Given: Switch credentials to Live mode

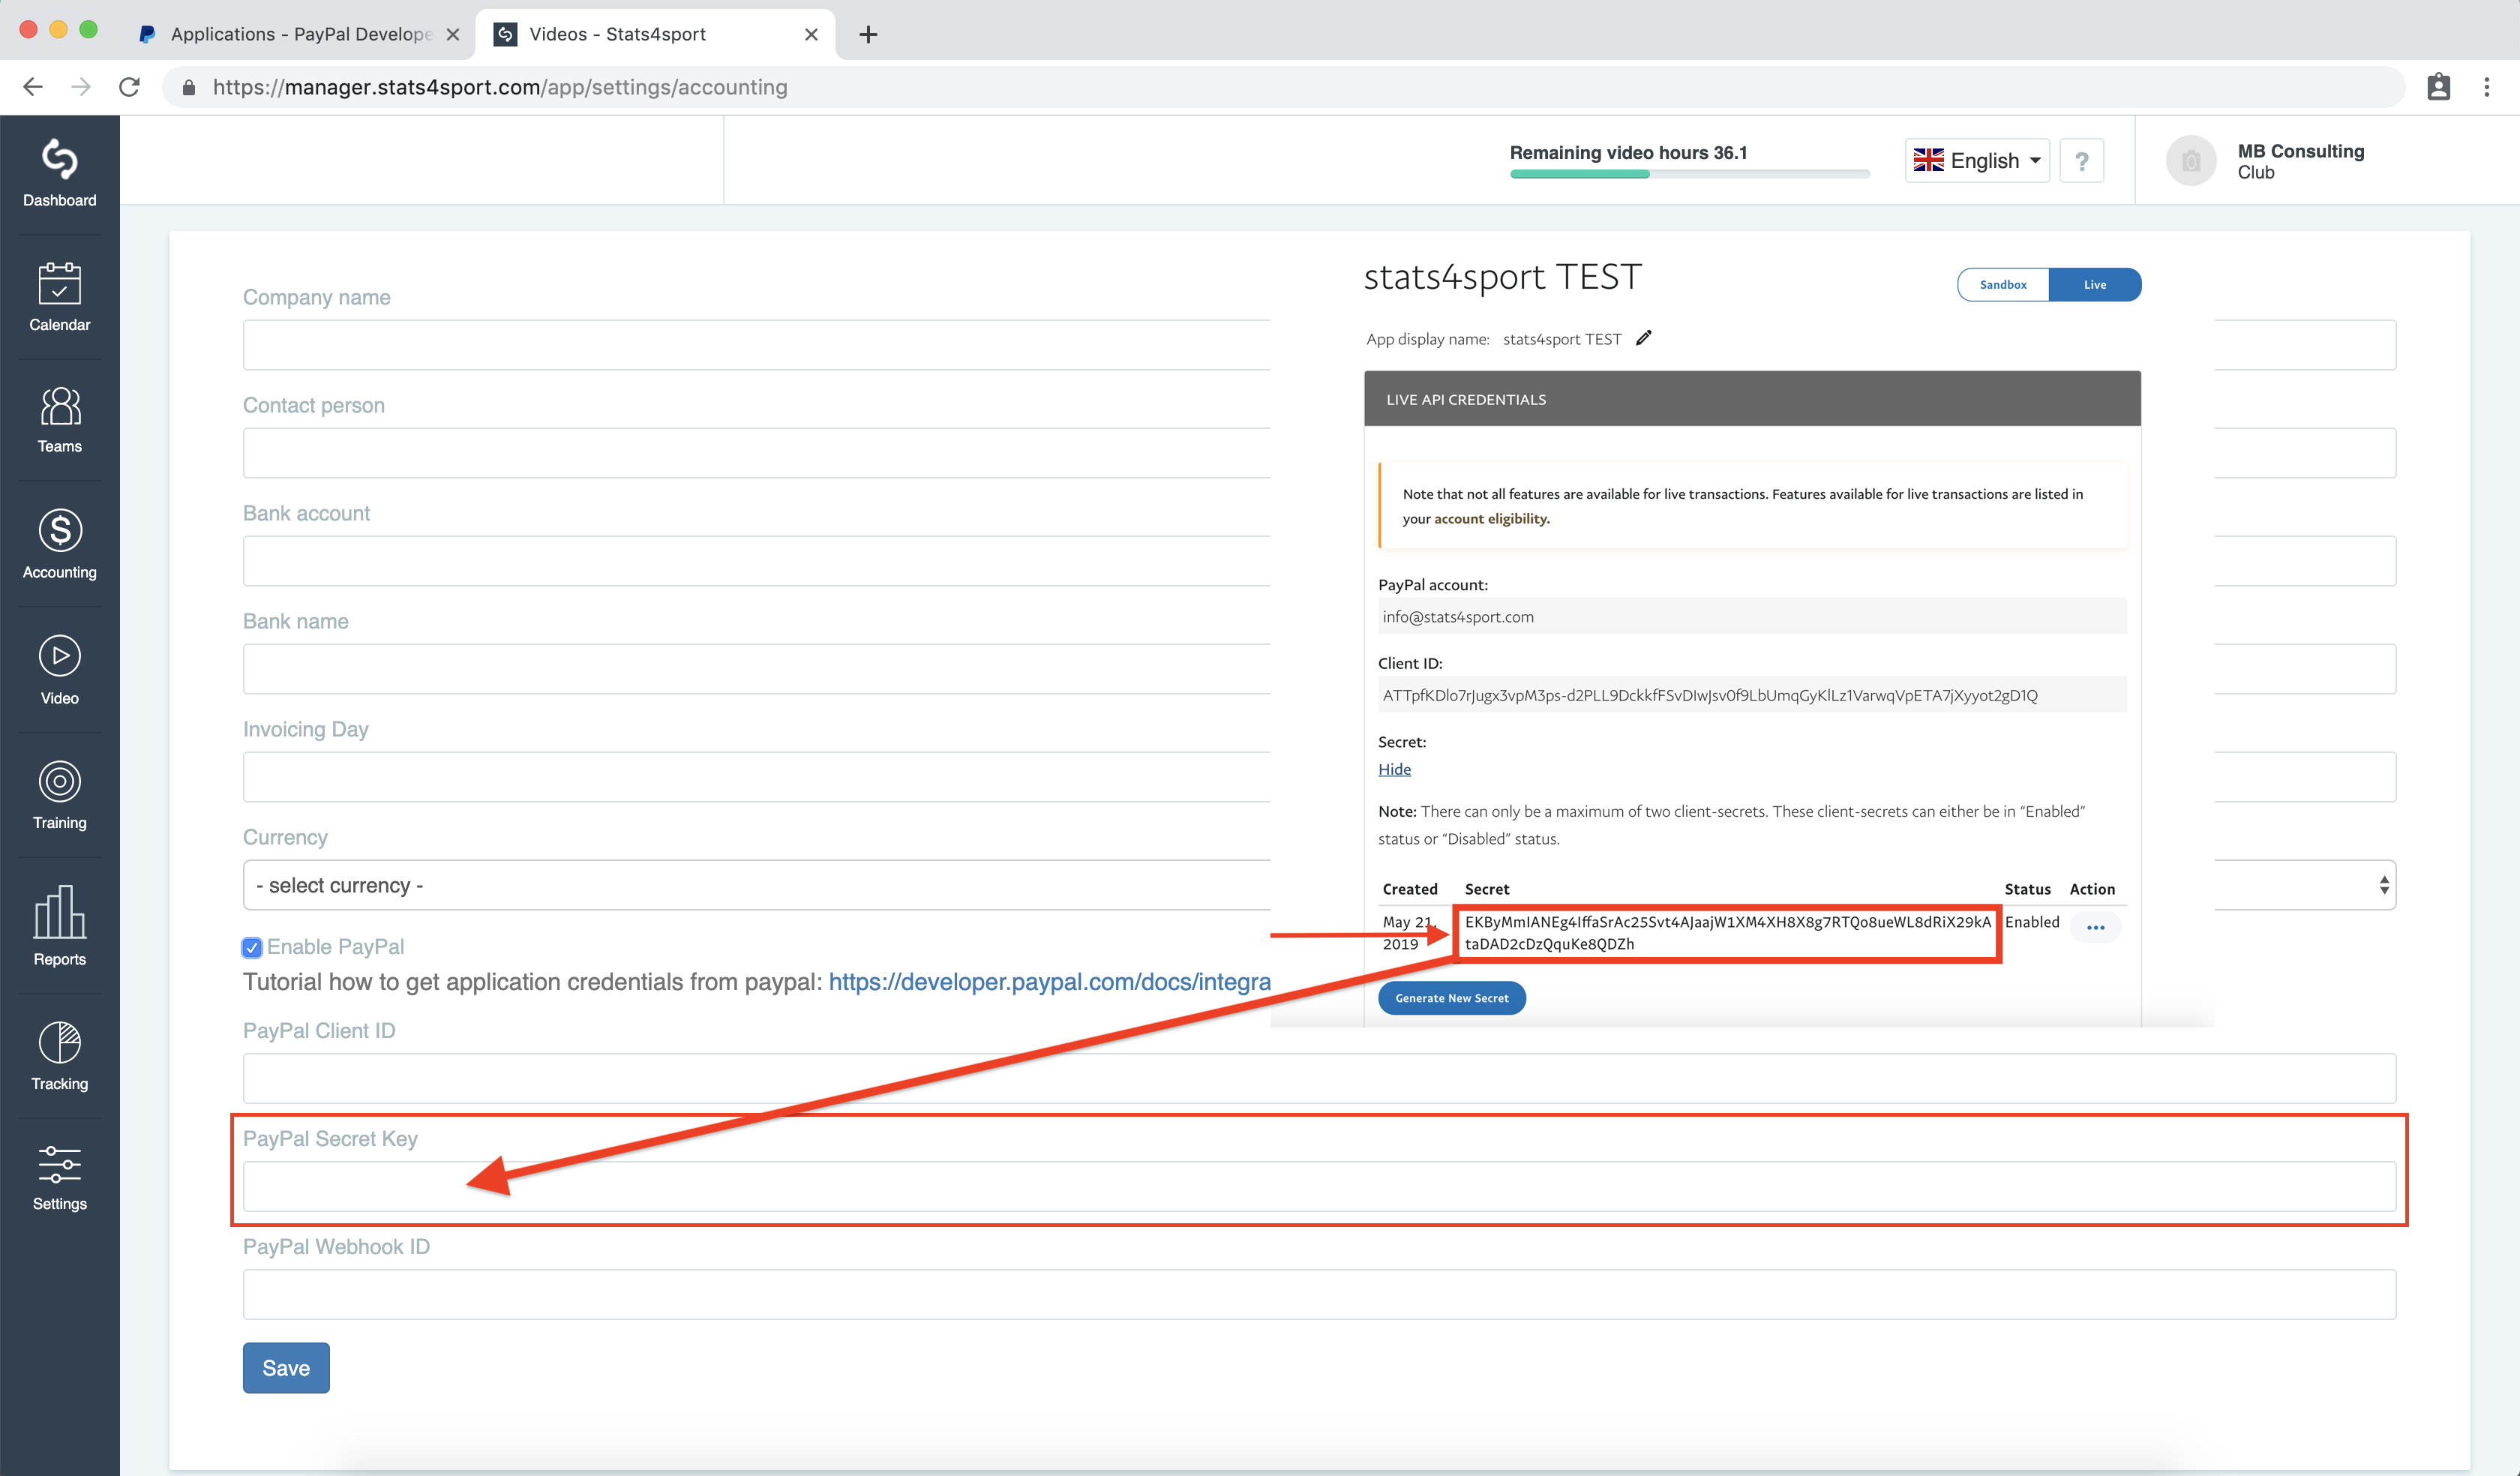Looking at the screenshot, I should (x=2095, y=285).
